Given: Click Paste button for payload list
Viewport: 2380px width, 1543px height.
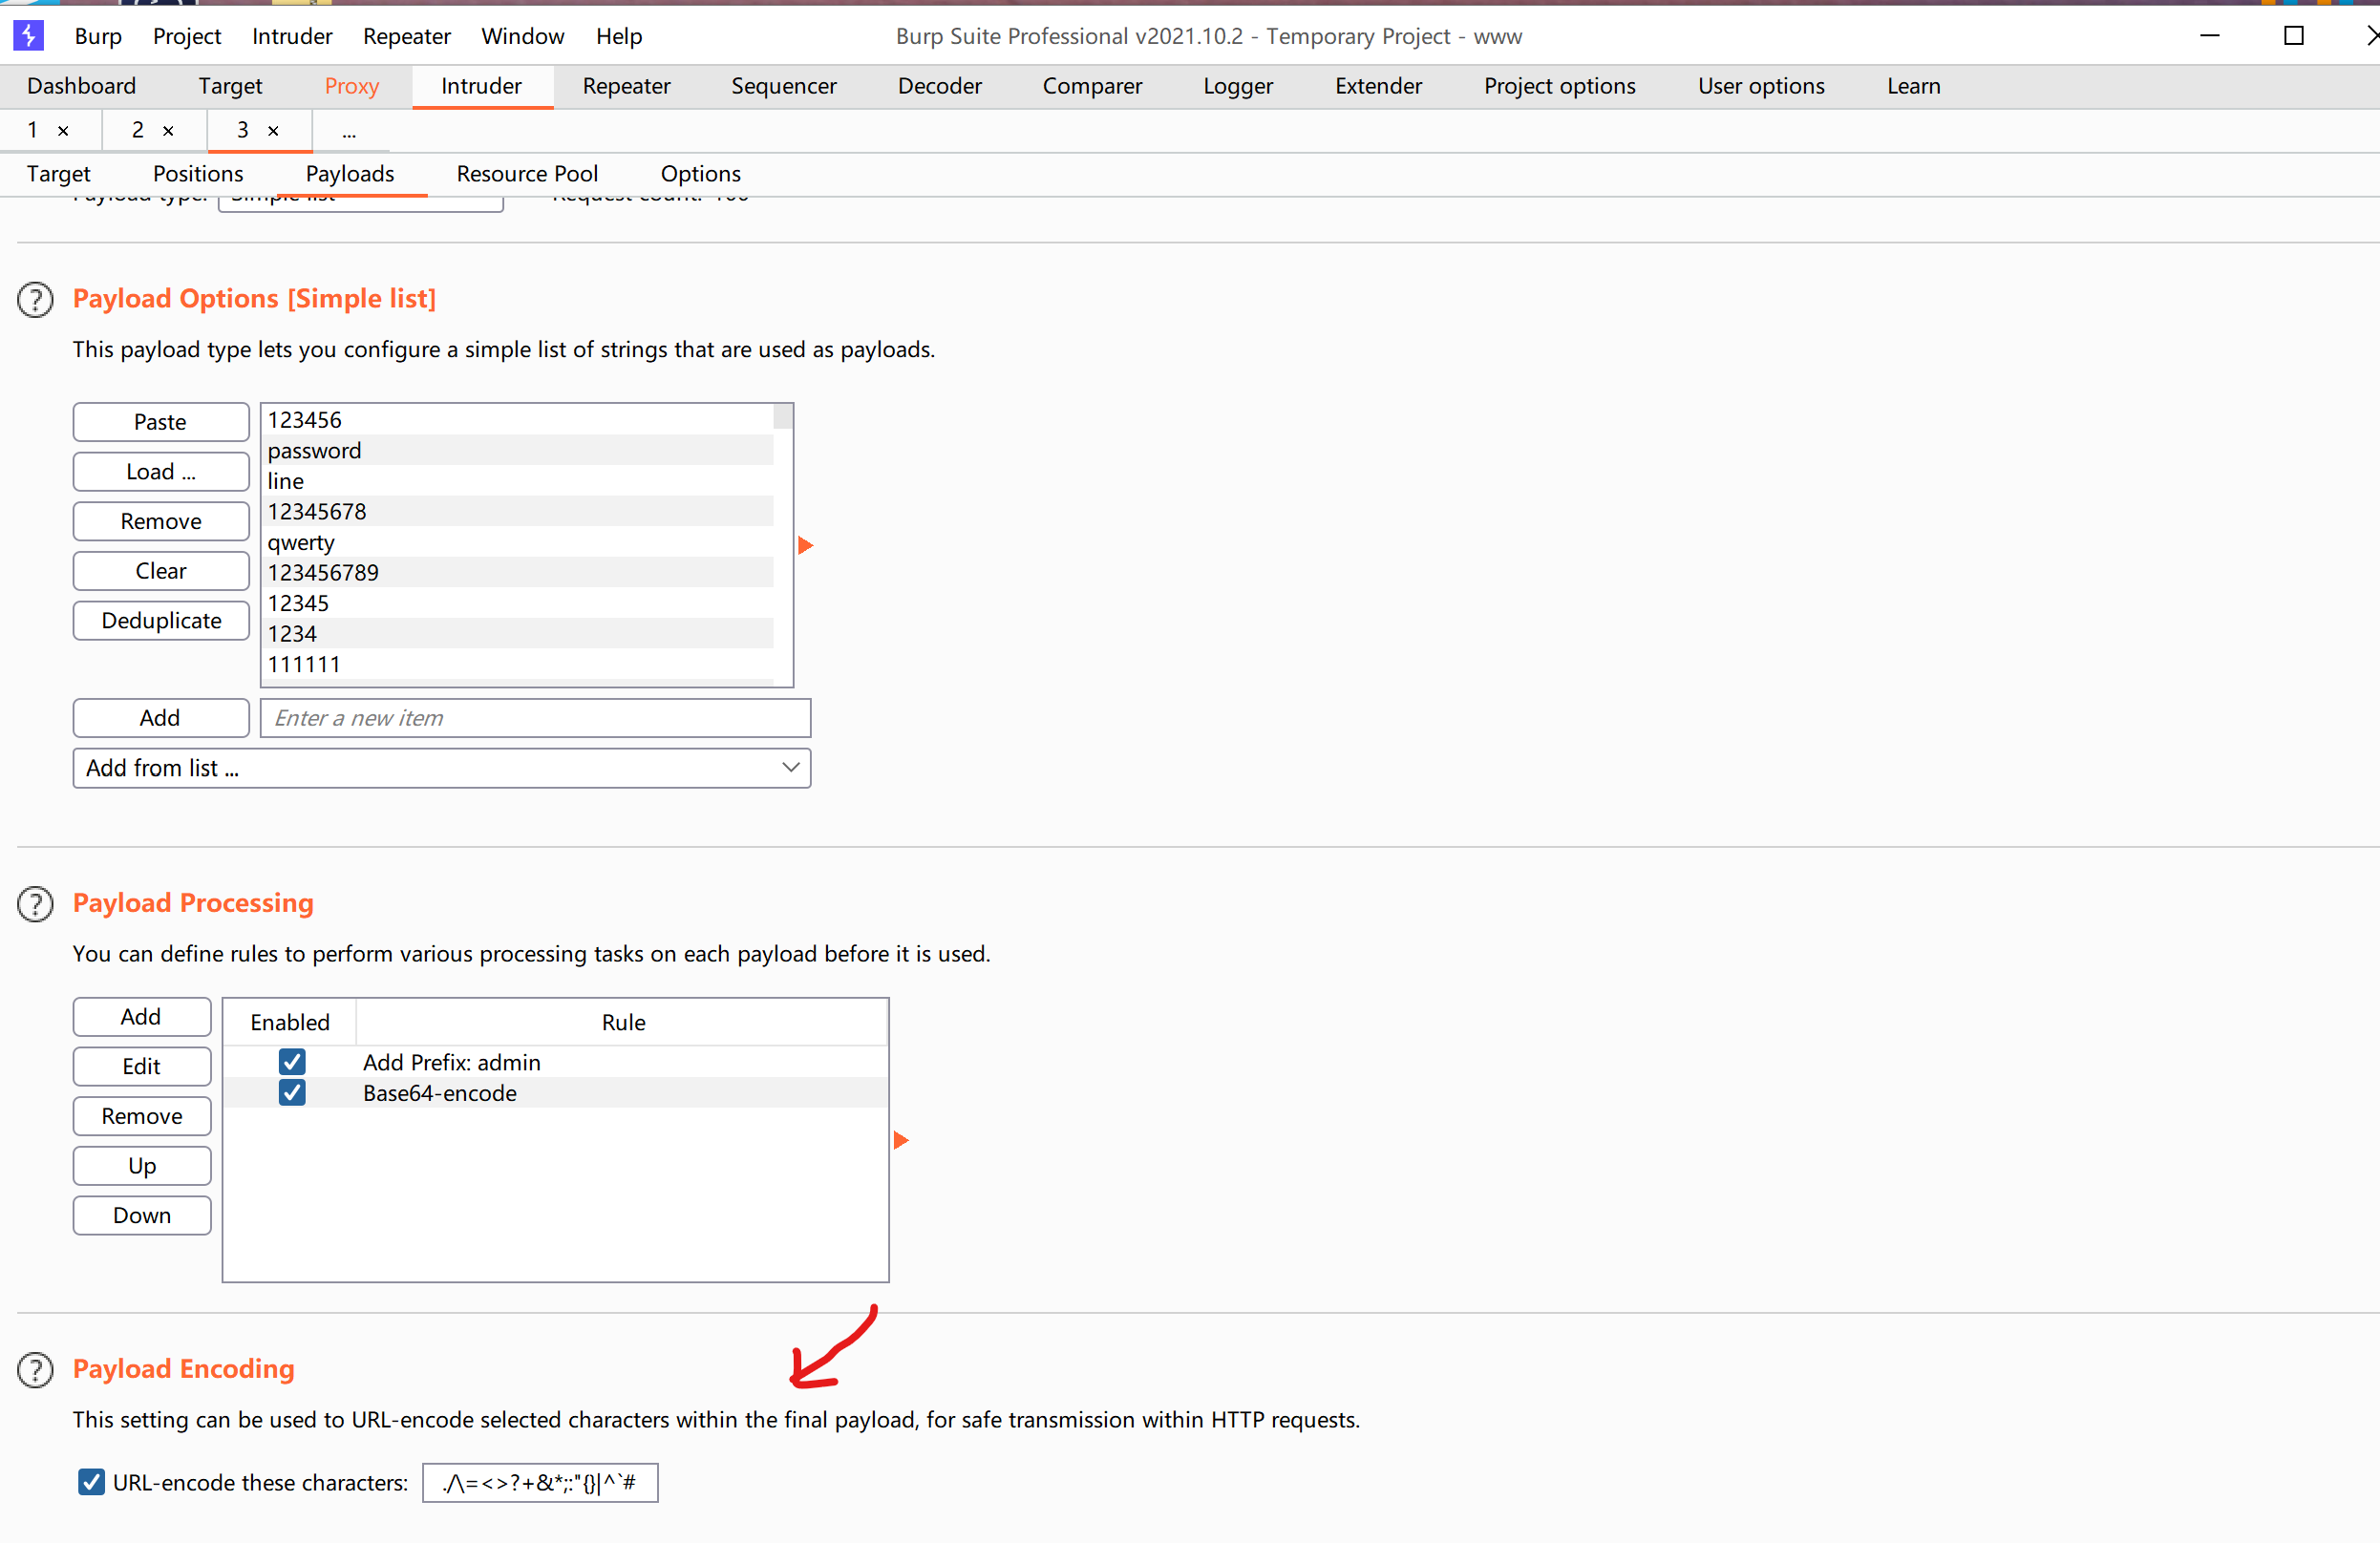Looking at the screenshot, I should (x=161, y=422).
